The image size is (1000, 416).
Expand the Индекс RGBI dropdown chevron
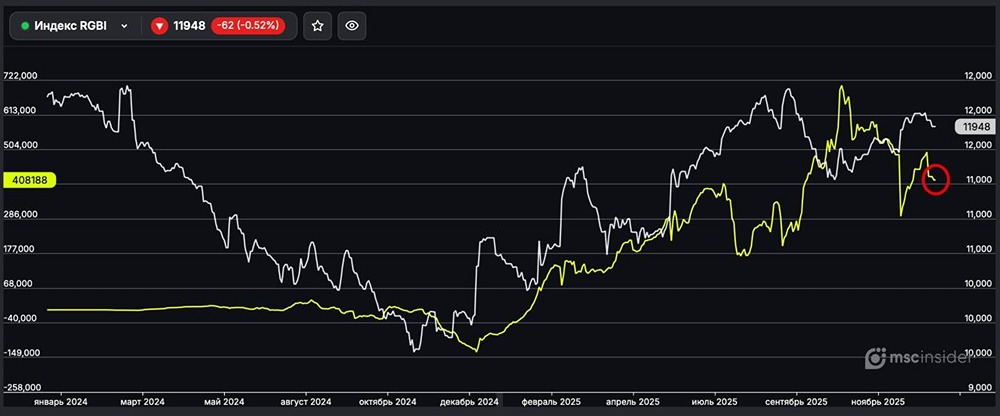coord(124,26)
